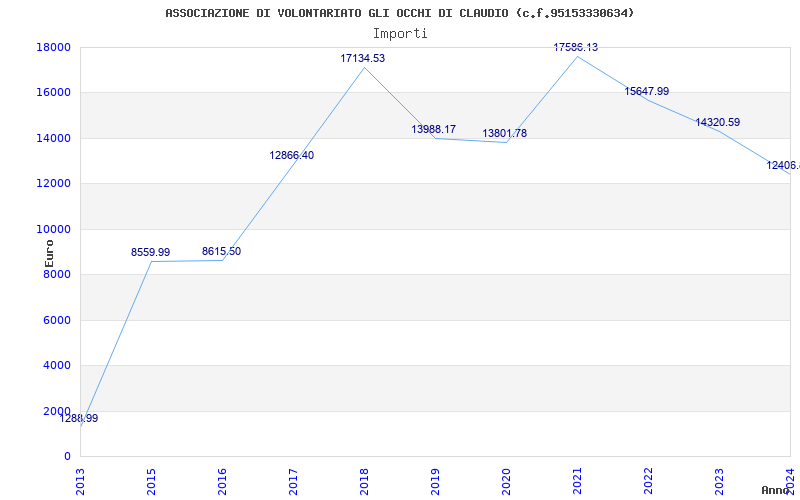Image resolution: width=800 pixels, height=500 pixels.
Task: Click the y-axis value 18000
Action: (x=53, y=47)
